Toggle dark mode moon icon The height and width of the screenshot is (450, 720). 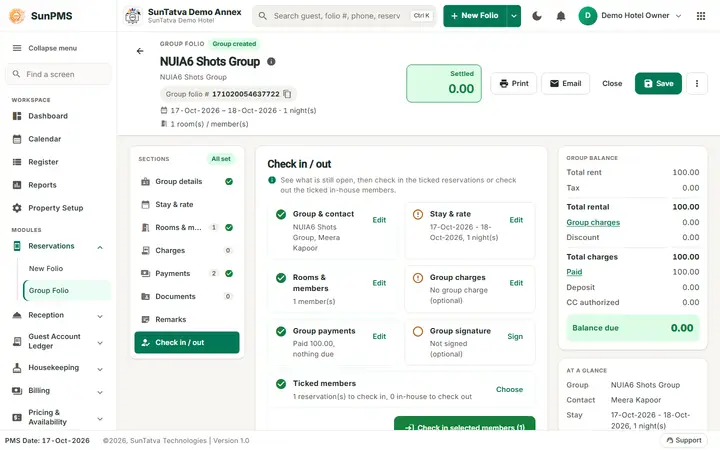click(x=537, y=16)
